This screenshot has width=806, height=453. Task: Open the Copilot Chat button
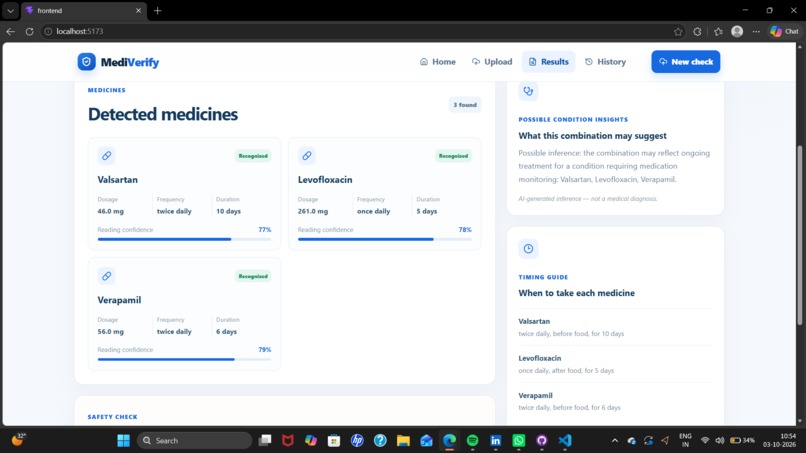point(784,31)
